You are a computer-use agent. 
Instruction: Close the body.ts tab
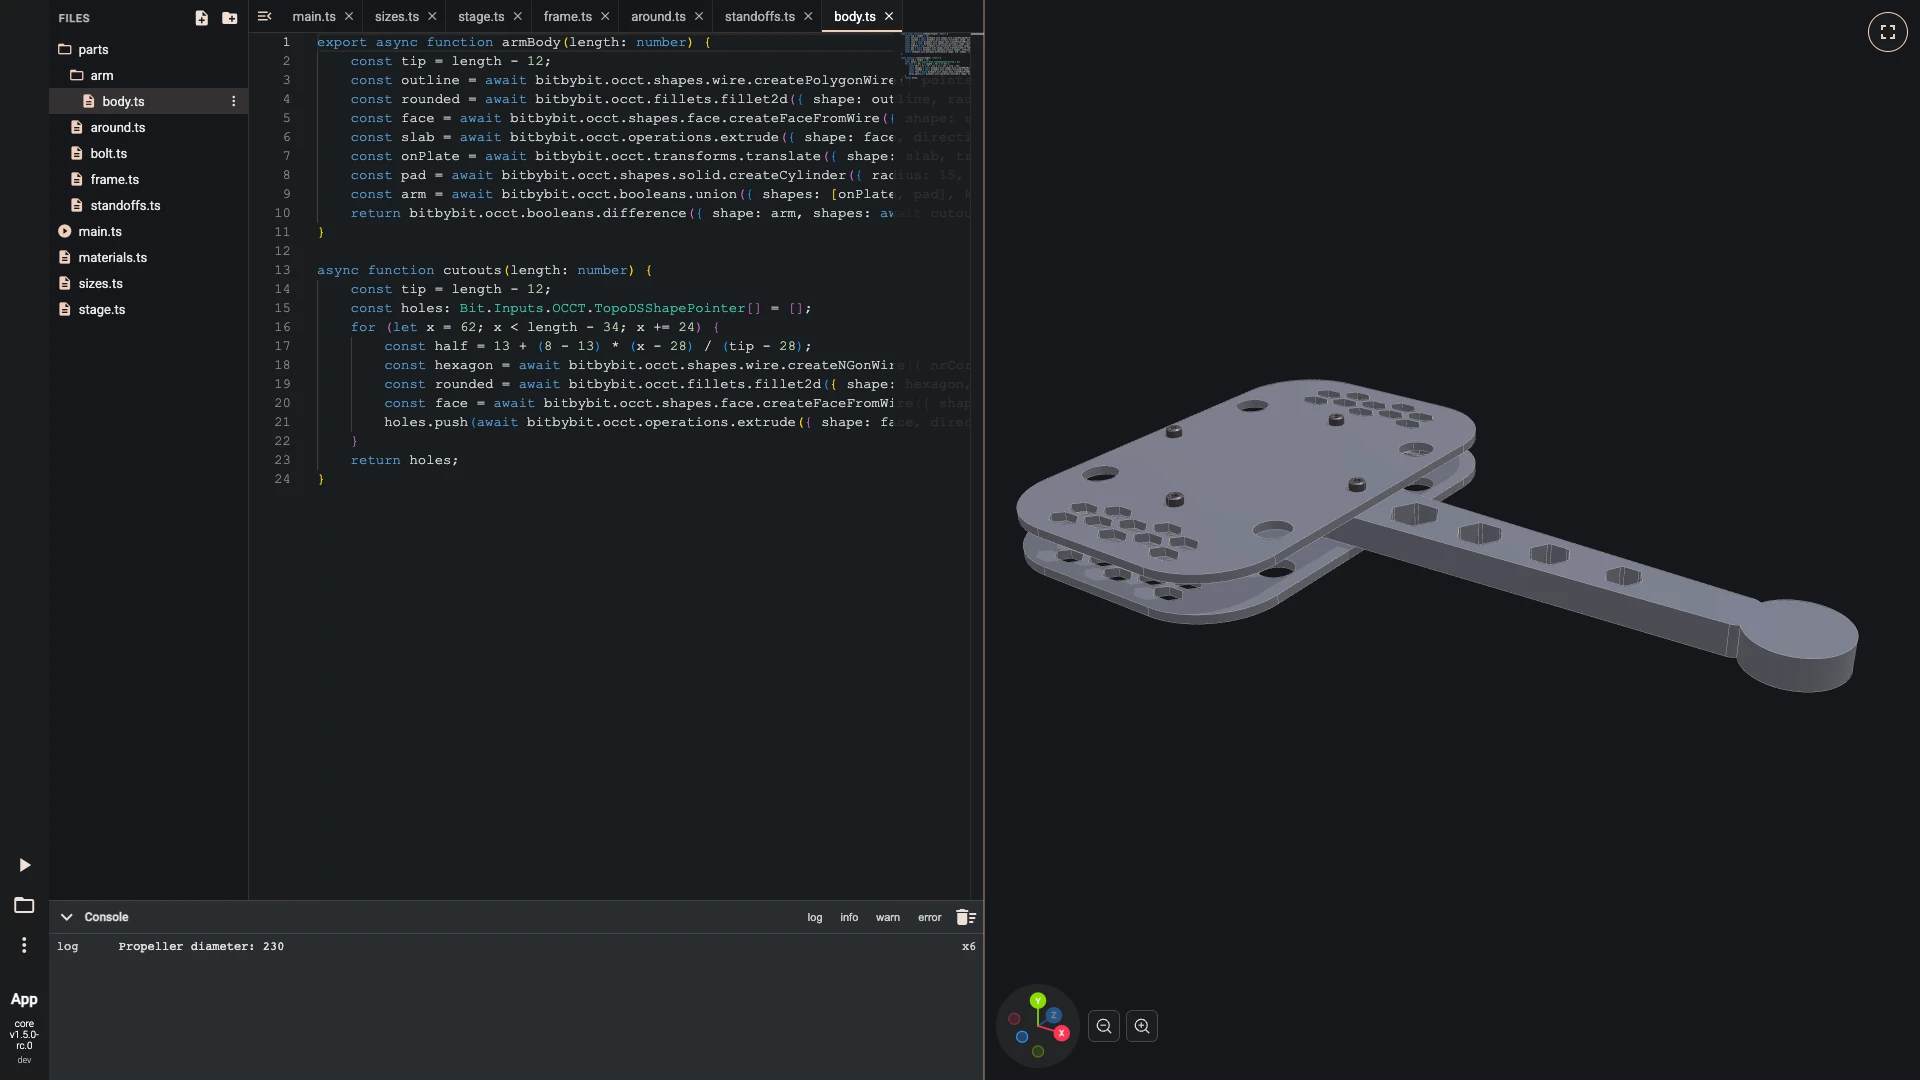(888, 17)
